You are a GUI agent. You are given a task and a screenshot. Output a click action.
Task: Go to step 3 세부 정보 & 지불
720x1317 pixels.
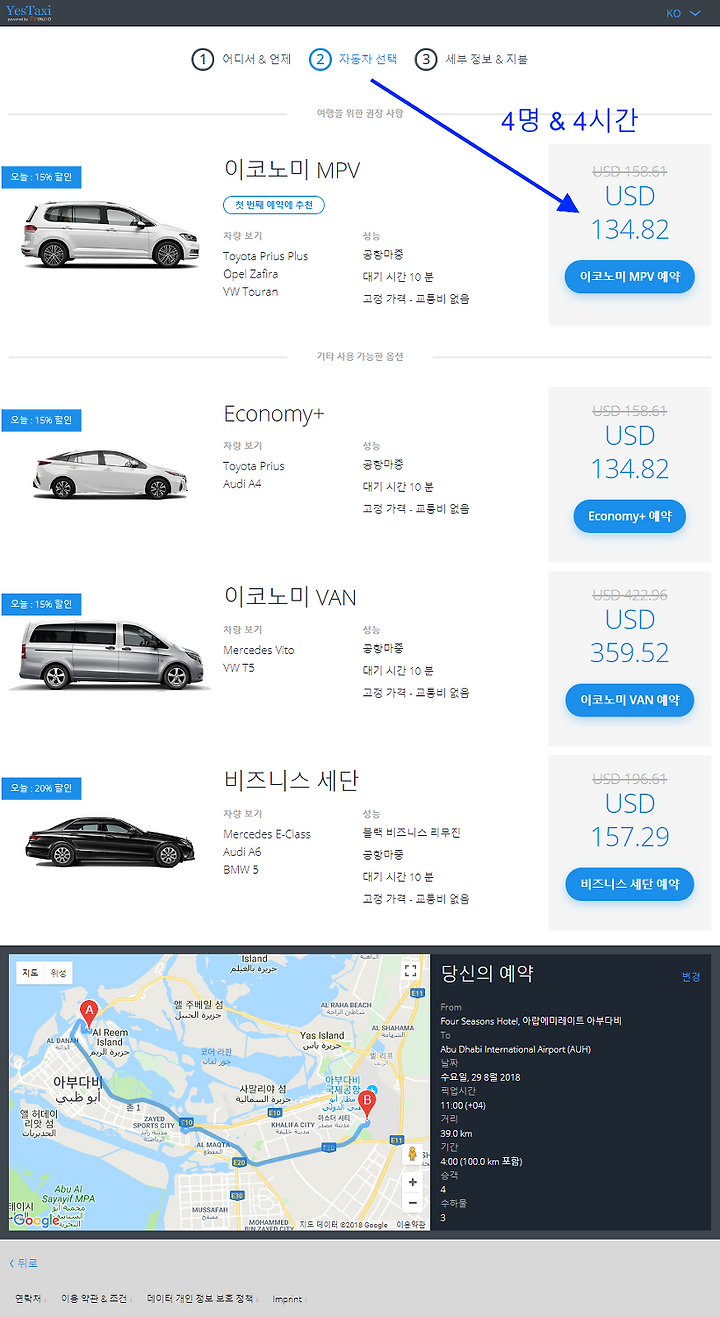[471, 59]
